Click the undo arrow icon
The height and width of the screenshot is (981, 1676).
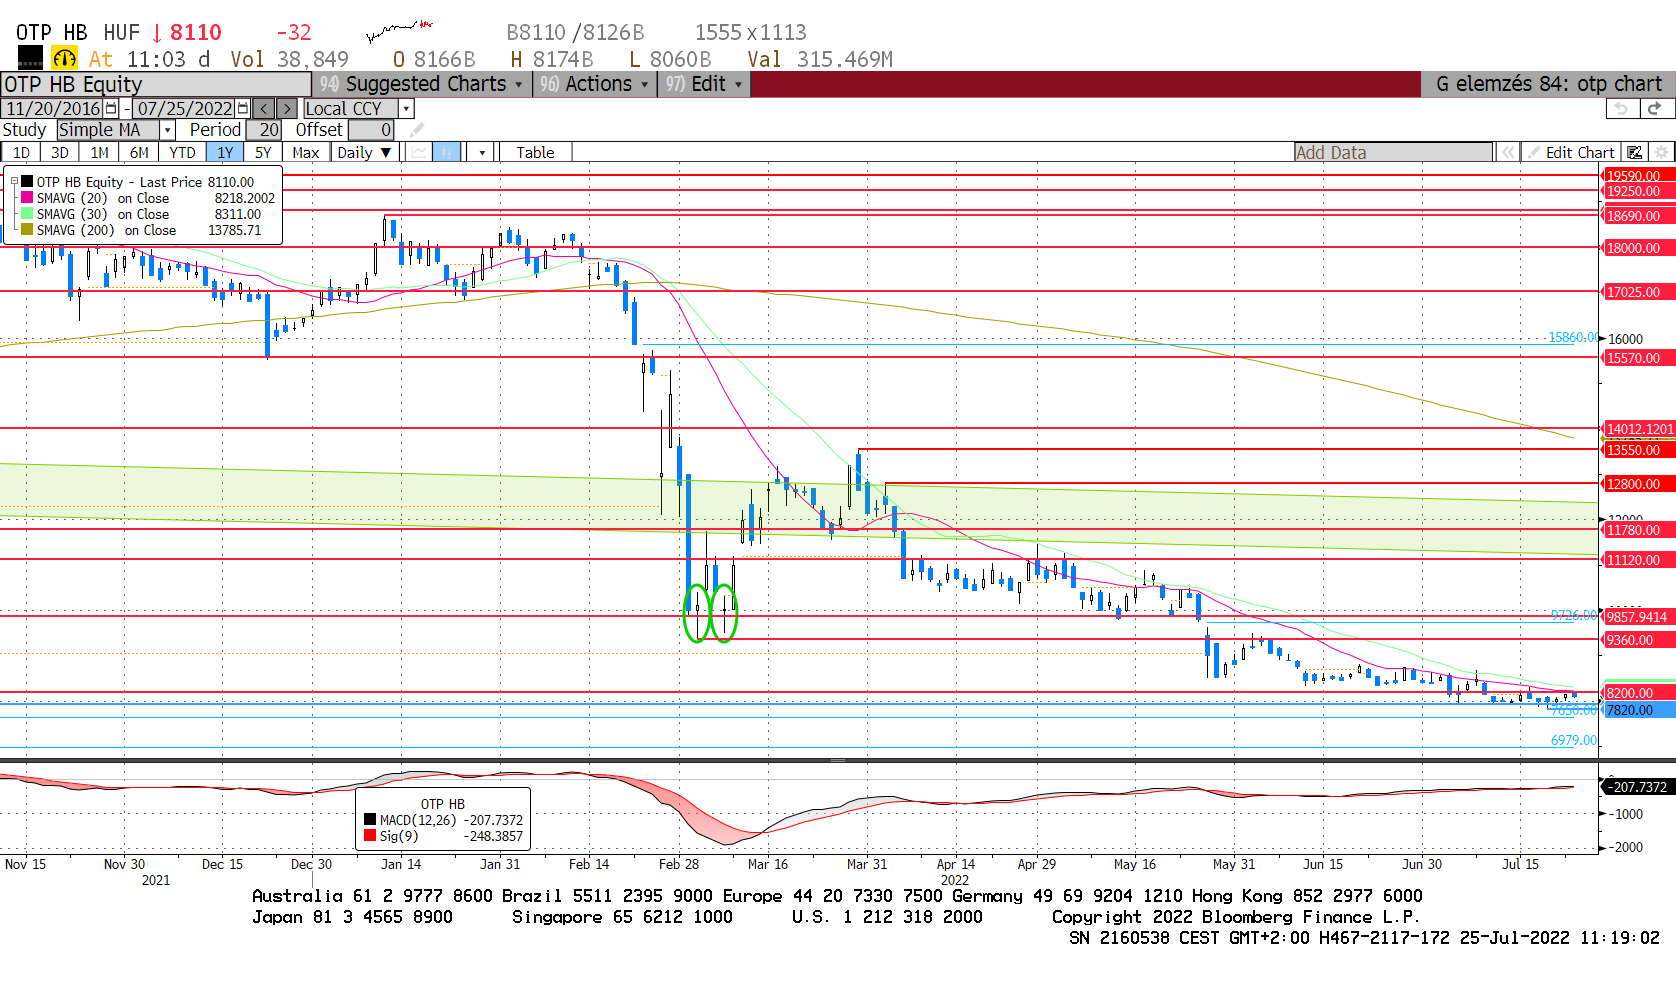pyautogui.click(x=1622, y=108)
